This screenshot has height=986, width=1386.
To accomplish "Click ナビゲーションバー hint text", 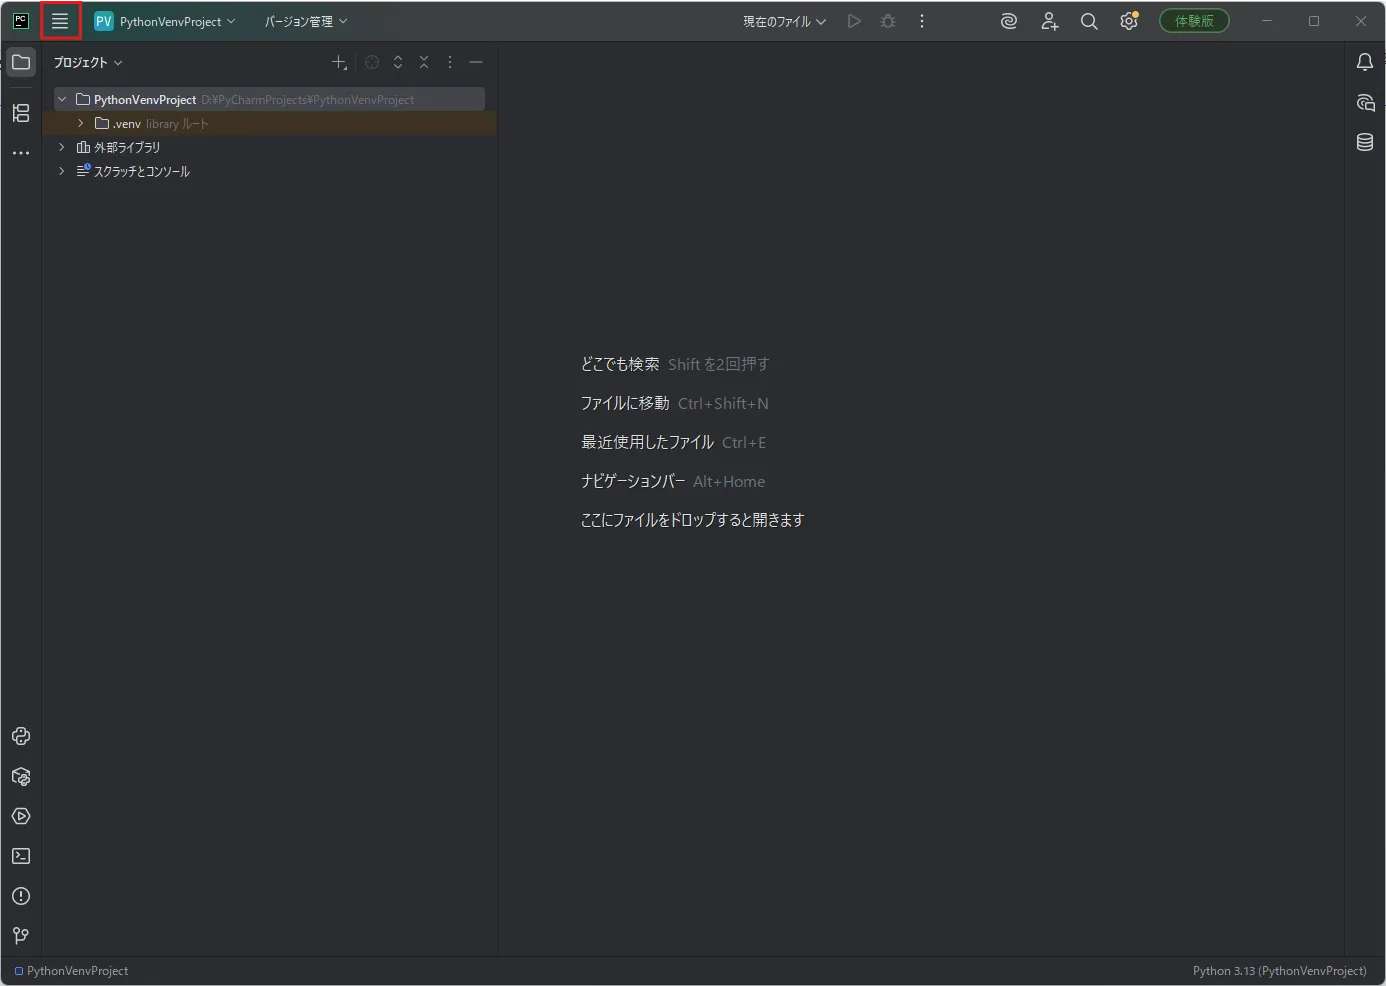I will (x=633, y=481).
